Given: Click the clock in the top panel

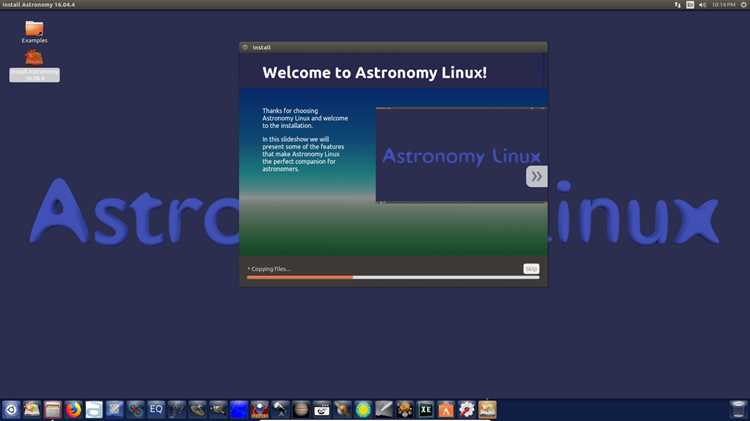Looking at the screenshot, I should 723,5.
